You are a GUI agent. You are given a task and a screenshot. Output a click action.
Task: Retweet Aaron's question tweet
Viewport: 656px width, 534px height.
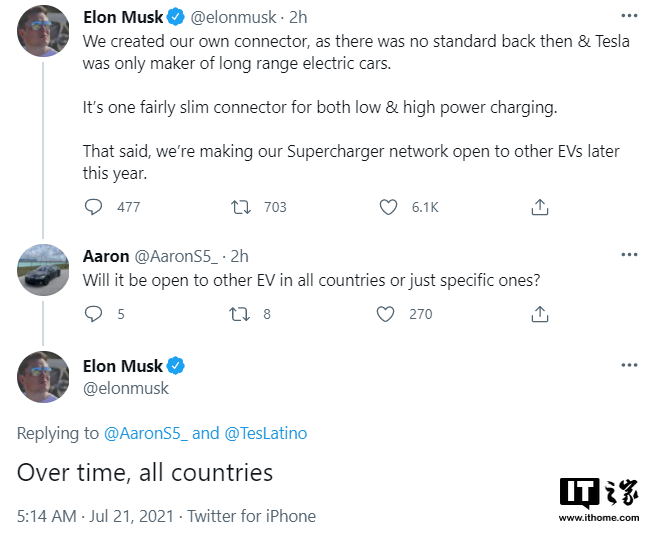coord(241,314)
